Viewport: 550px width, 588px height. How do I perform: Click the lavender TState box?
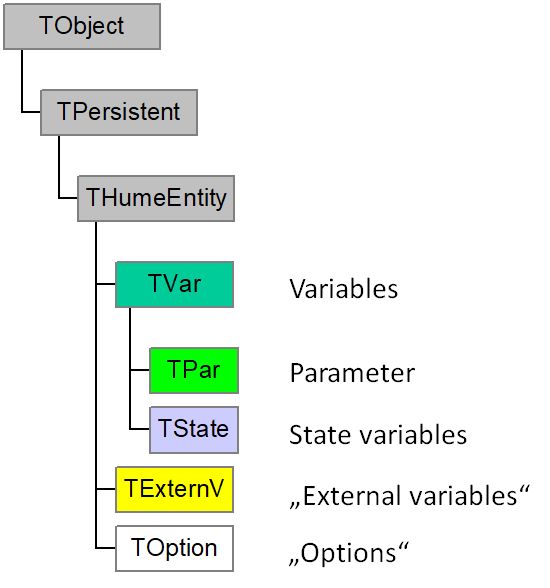tap(194, 430)
